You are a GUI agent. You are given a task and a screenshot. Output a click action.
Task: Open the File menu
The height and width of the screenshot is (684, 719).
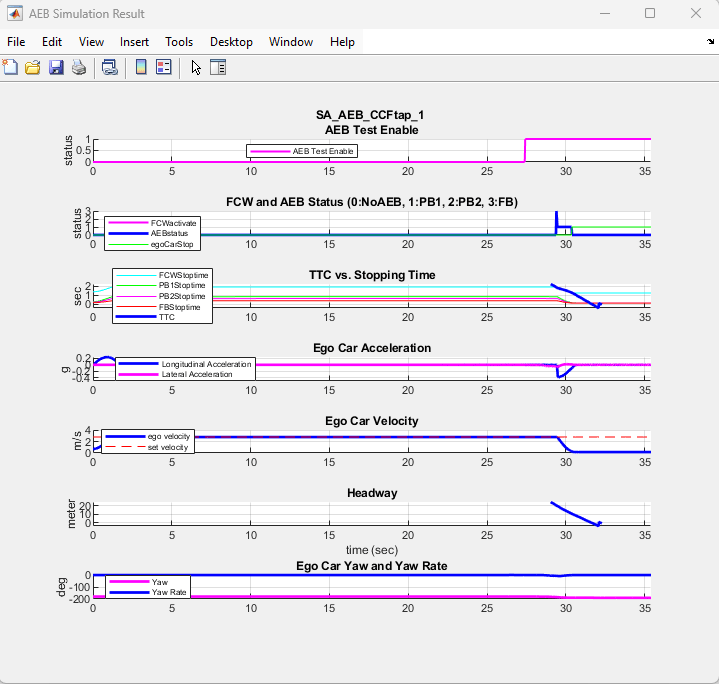pyautogui.click(x=16, y=42)
